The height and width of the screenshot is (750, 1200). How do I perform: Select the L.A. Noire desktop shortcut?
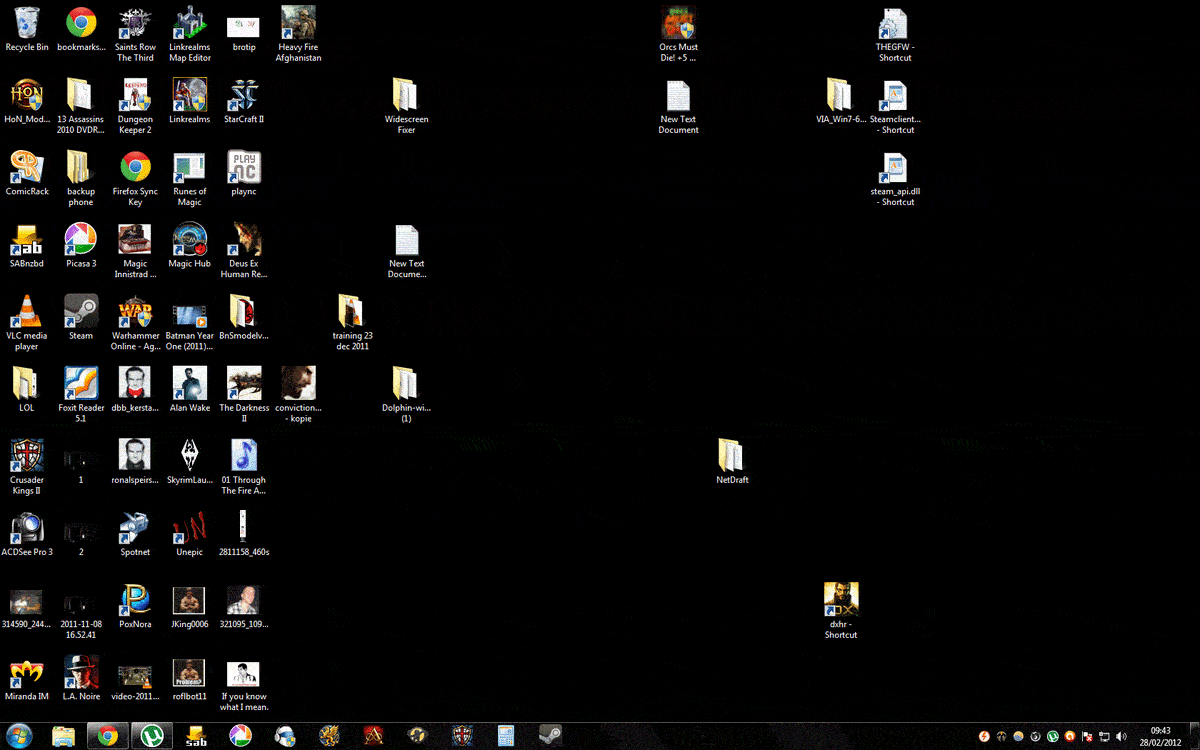(x=81, y=672)
